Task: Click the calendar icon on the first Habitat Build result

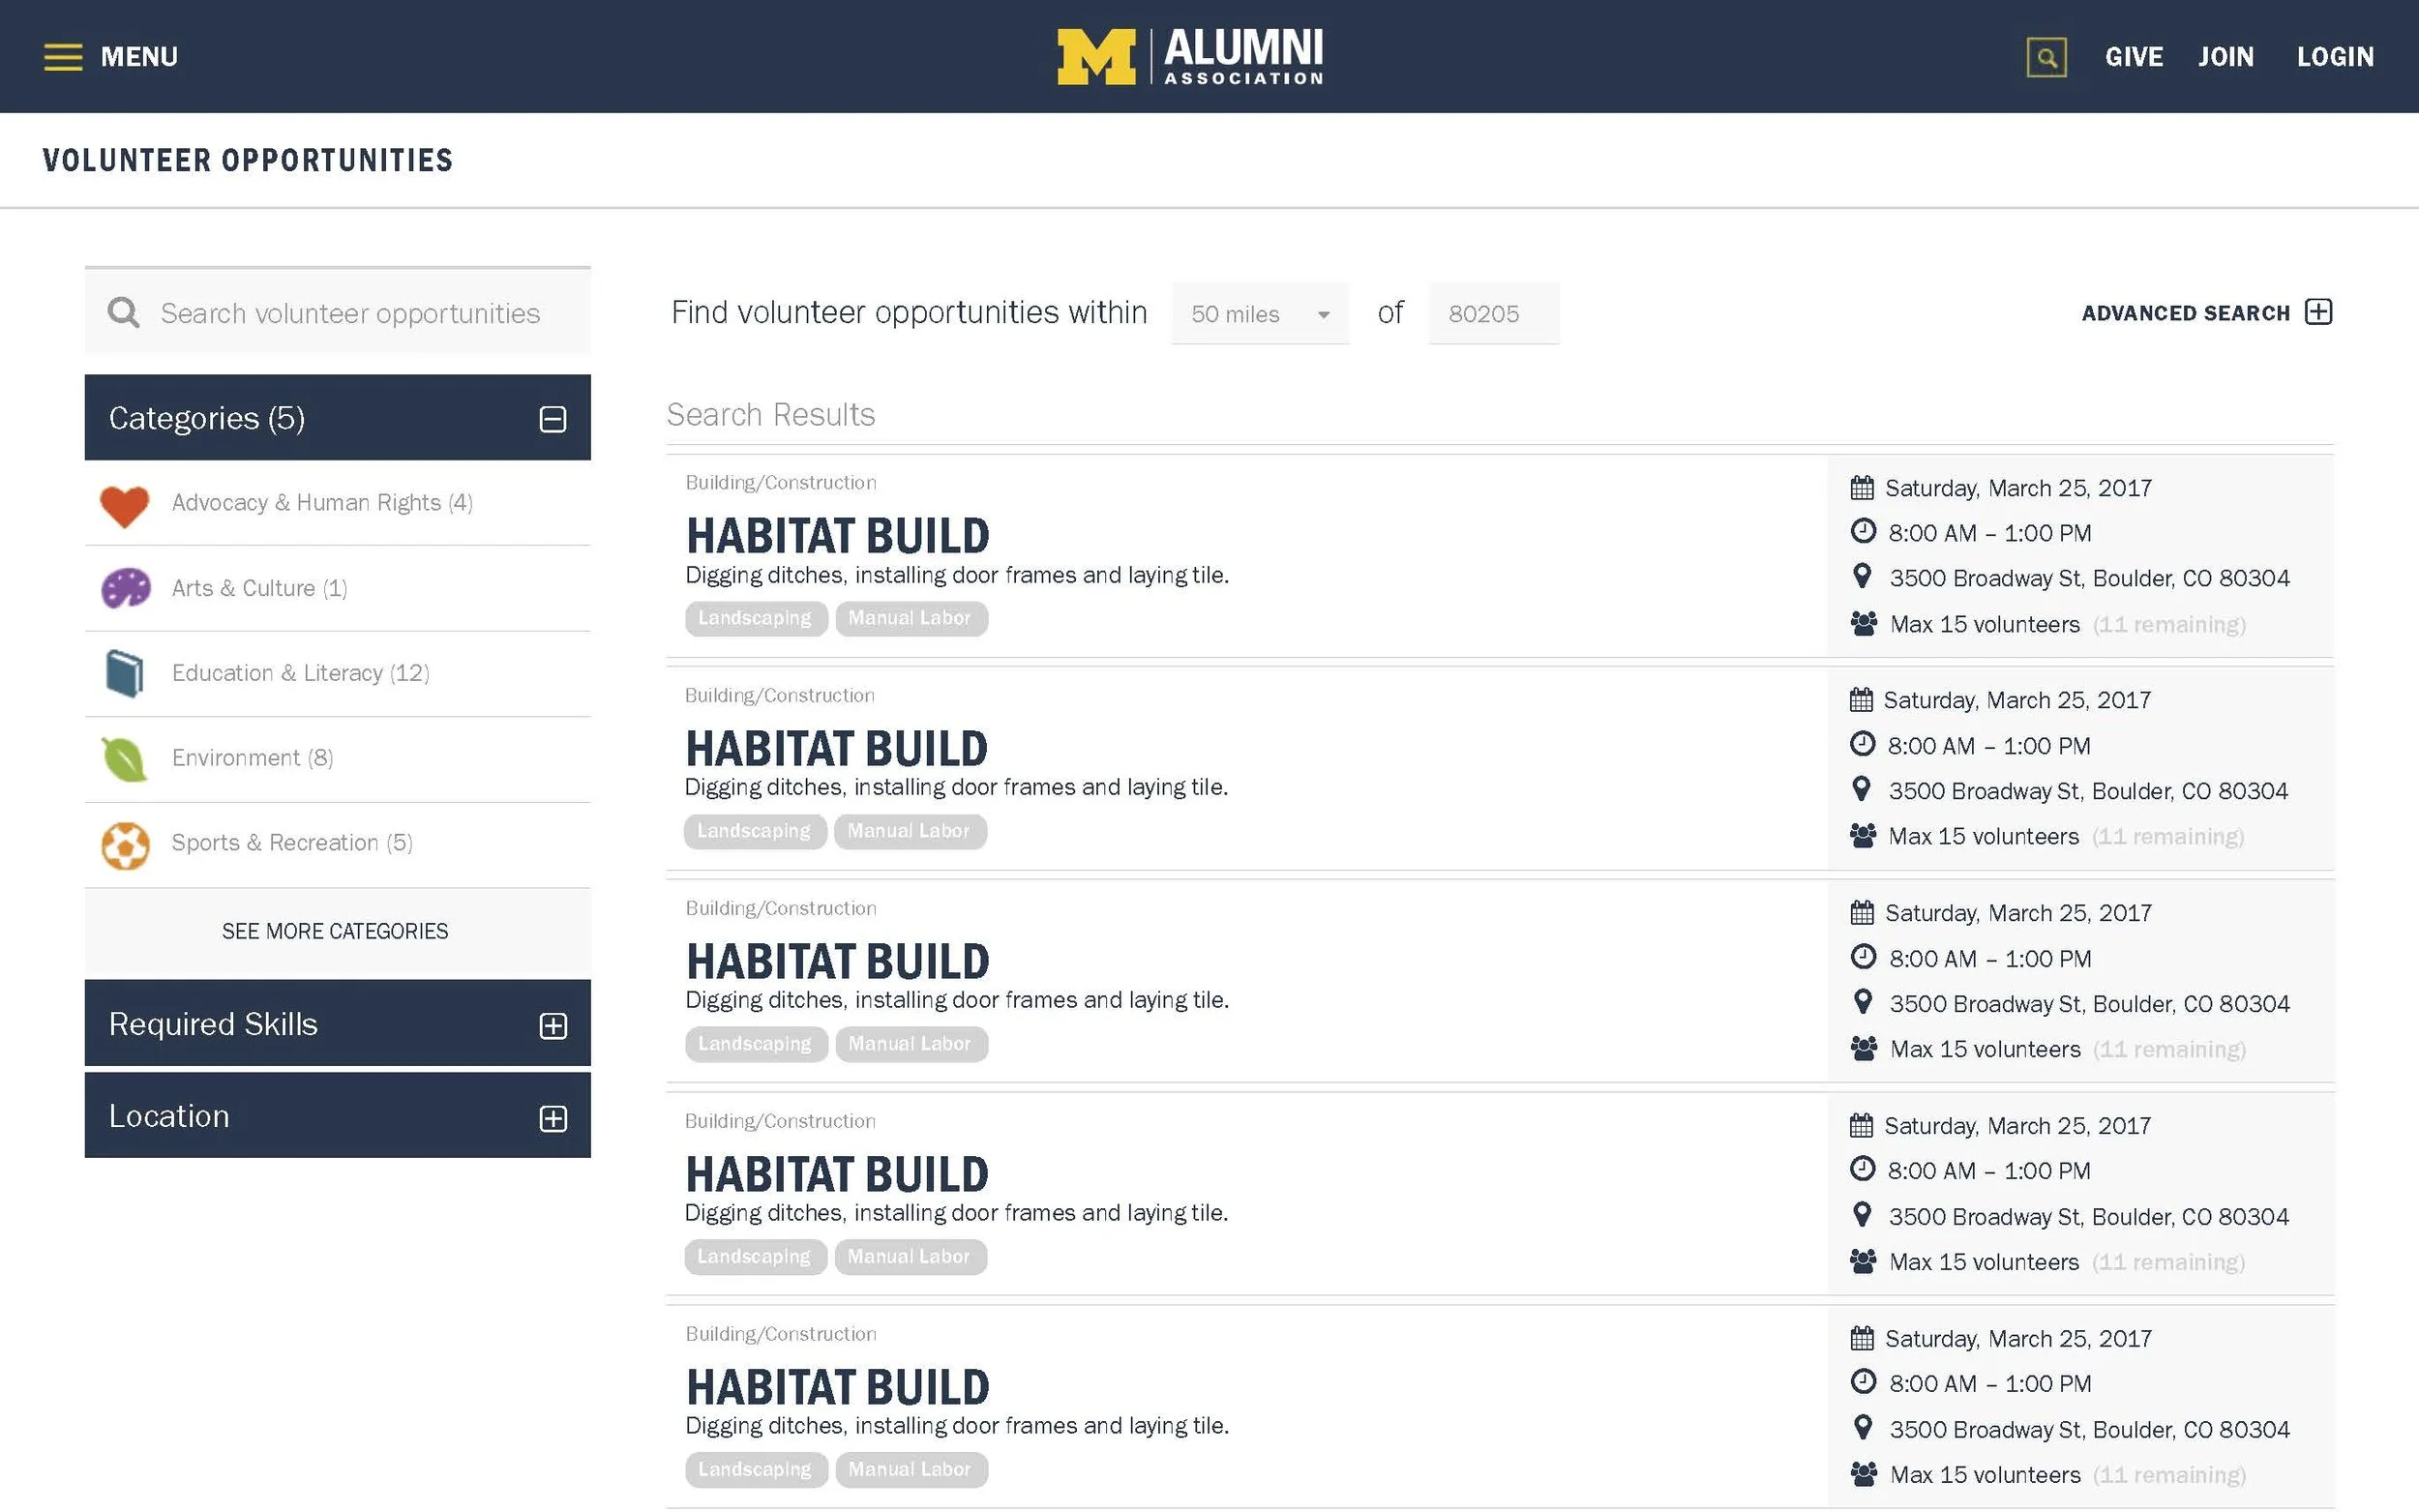Action: (1861, 487)
